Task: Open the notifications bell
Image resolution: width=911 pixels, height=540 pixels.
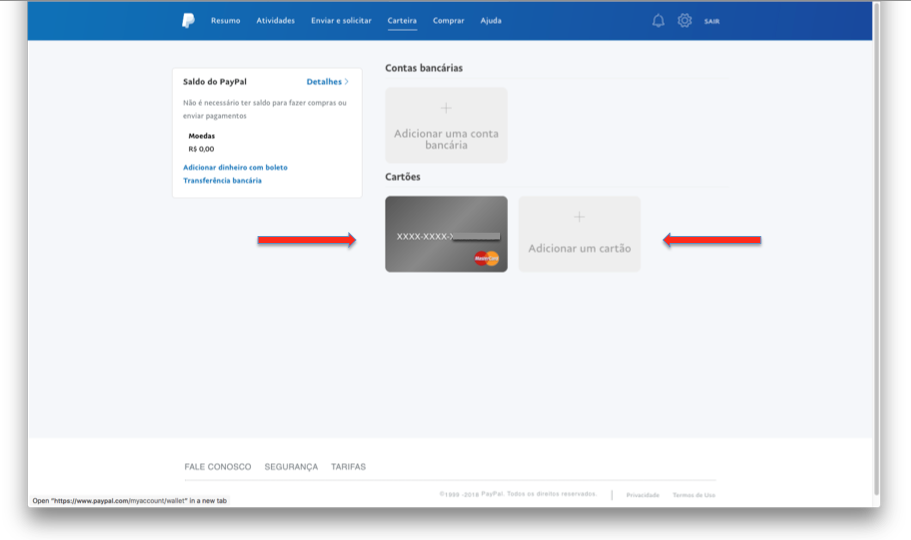Action: pyautogui.click(x=658, y=21)
